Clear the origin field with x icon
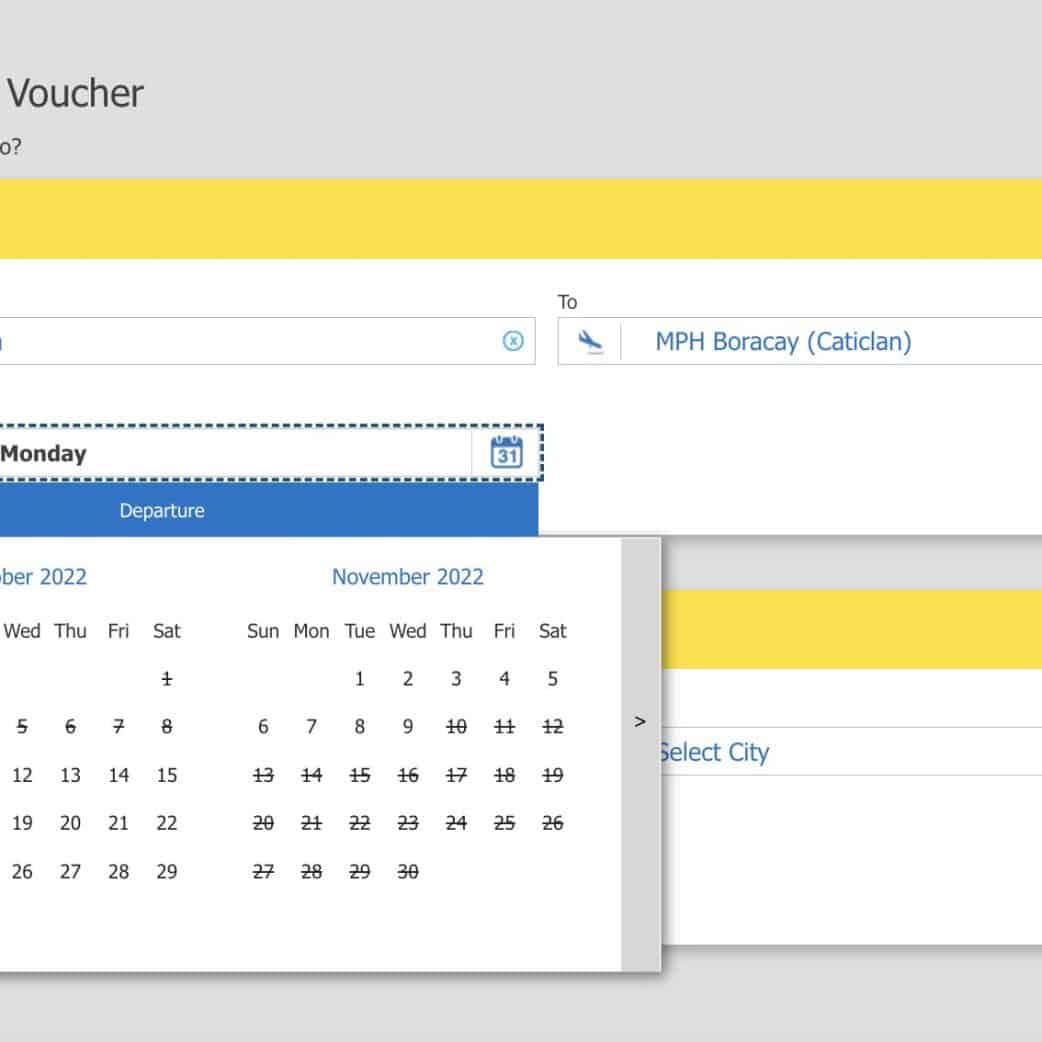Image resolution: width=1042 pixels, height=1042 pixels. click(x=512, y=341)
